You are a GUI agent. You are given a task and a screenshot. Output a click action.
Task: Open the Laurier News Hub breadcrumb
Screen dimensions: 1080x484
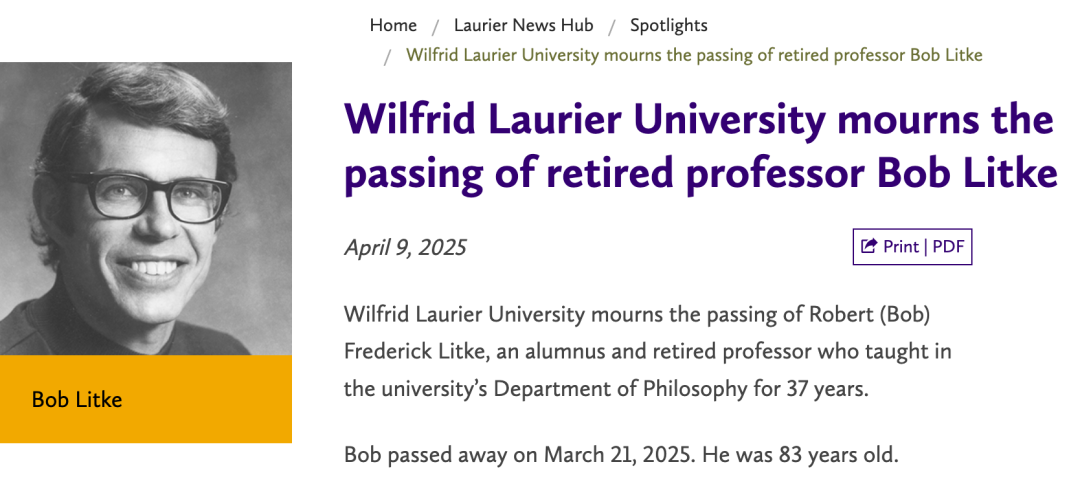(523, 25)
